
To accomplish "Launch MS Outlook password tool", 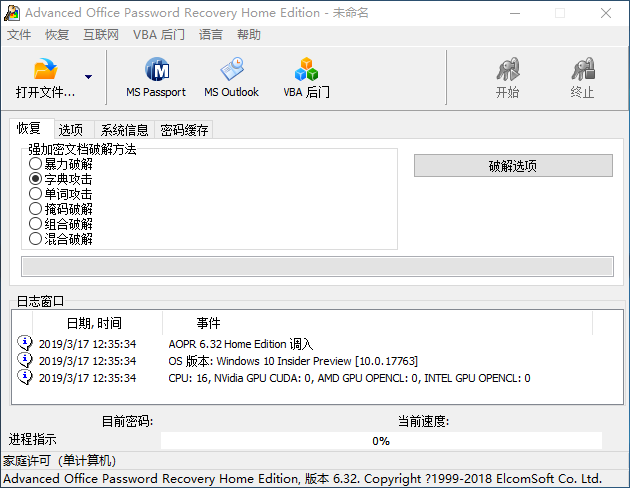I will [x=231, y=77].
